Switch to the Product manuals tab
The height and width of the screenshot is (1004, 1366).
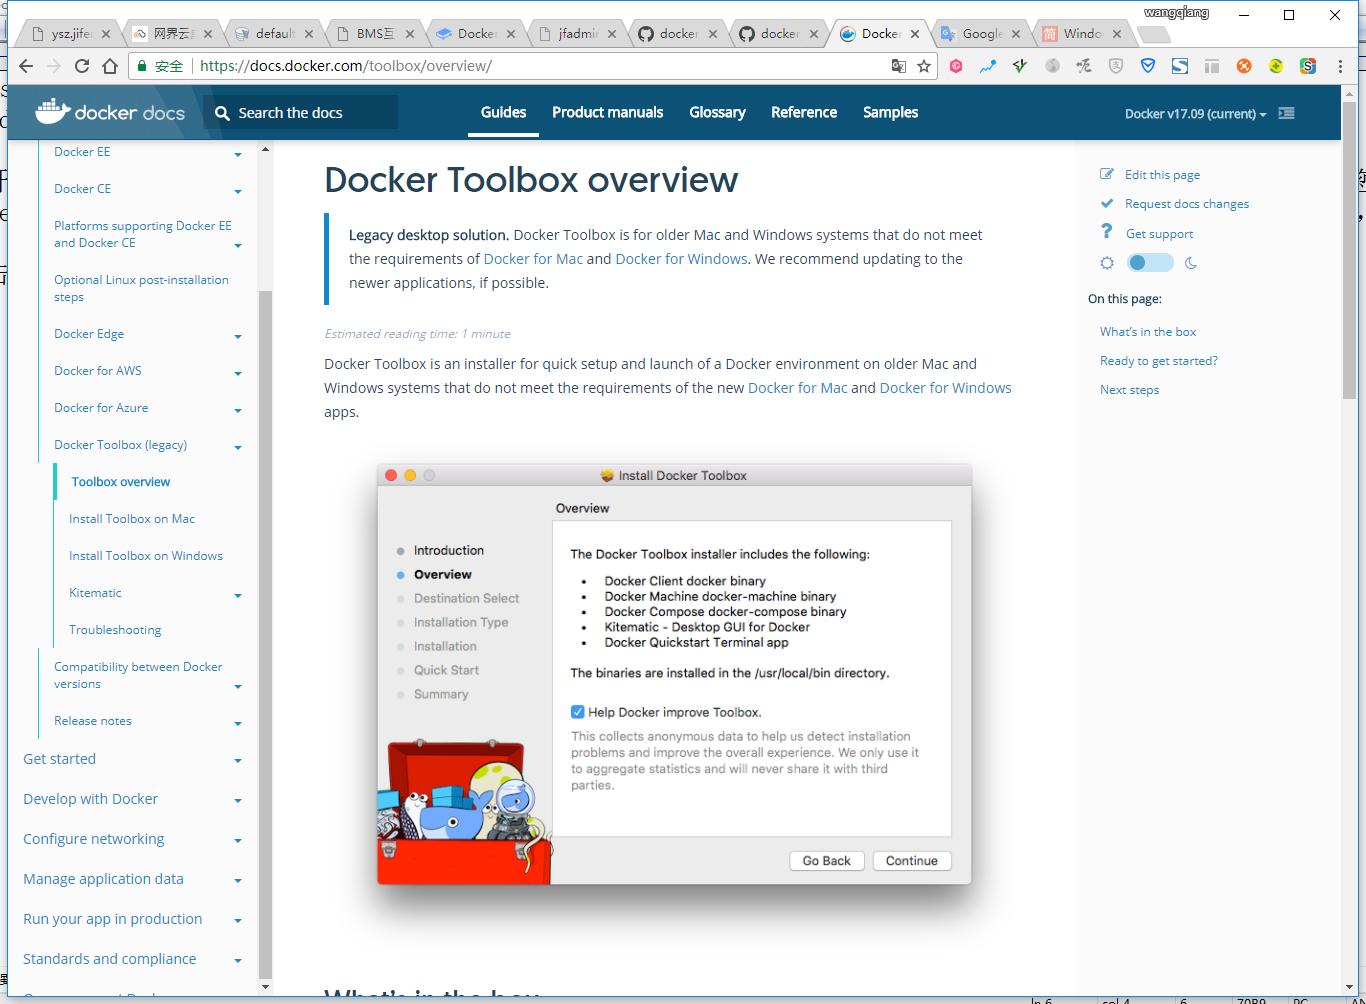[607, 112]
